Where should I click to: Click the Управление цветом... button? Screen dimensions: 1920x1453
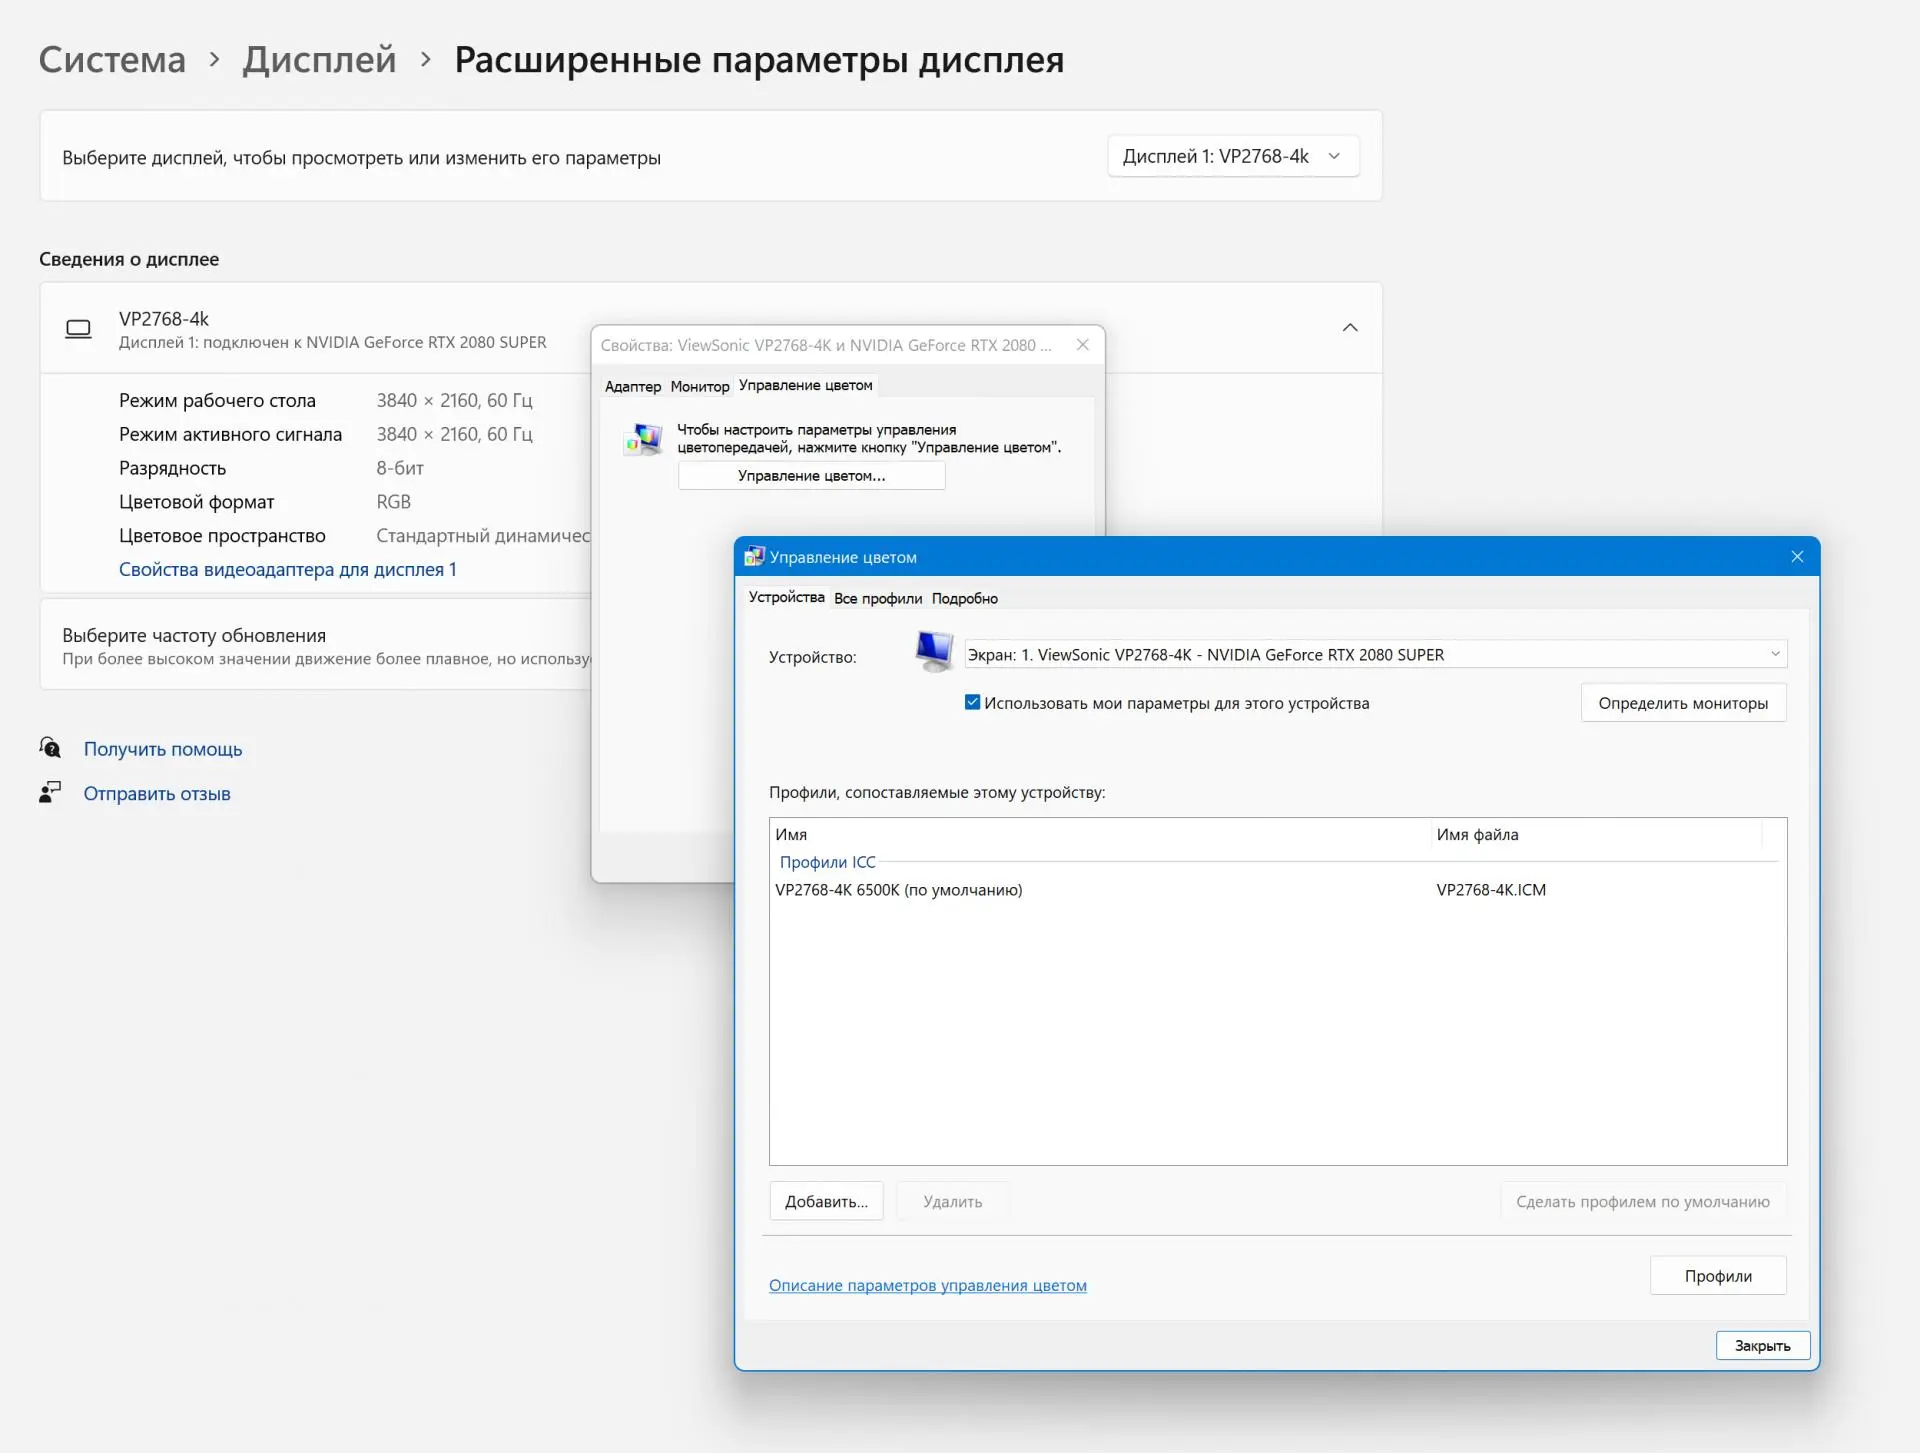[811, 476]
